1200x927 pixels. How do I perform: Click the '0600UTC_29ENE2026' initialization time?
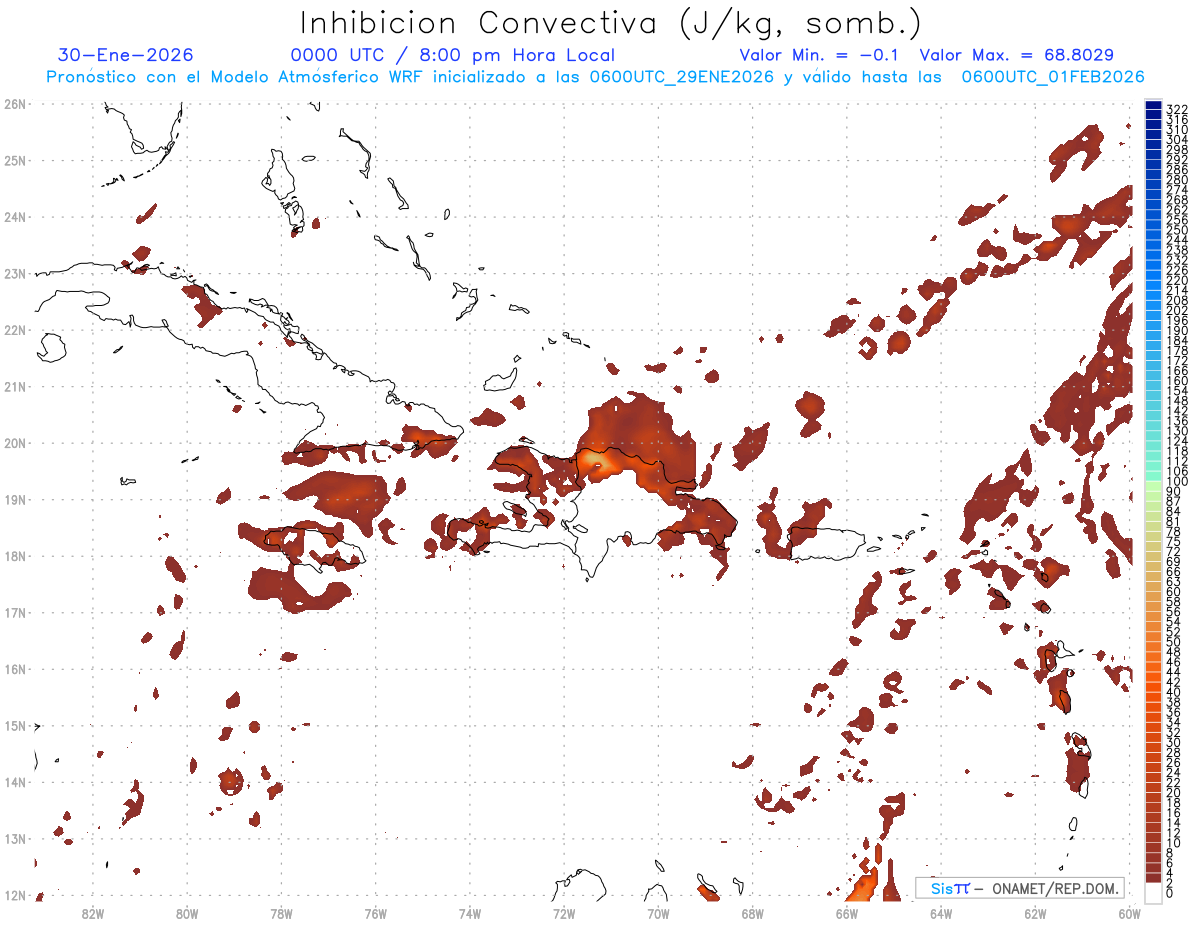pyautogui.click(x=682, y=77)
